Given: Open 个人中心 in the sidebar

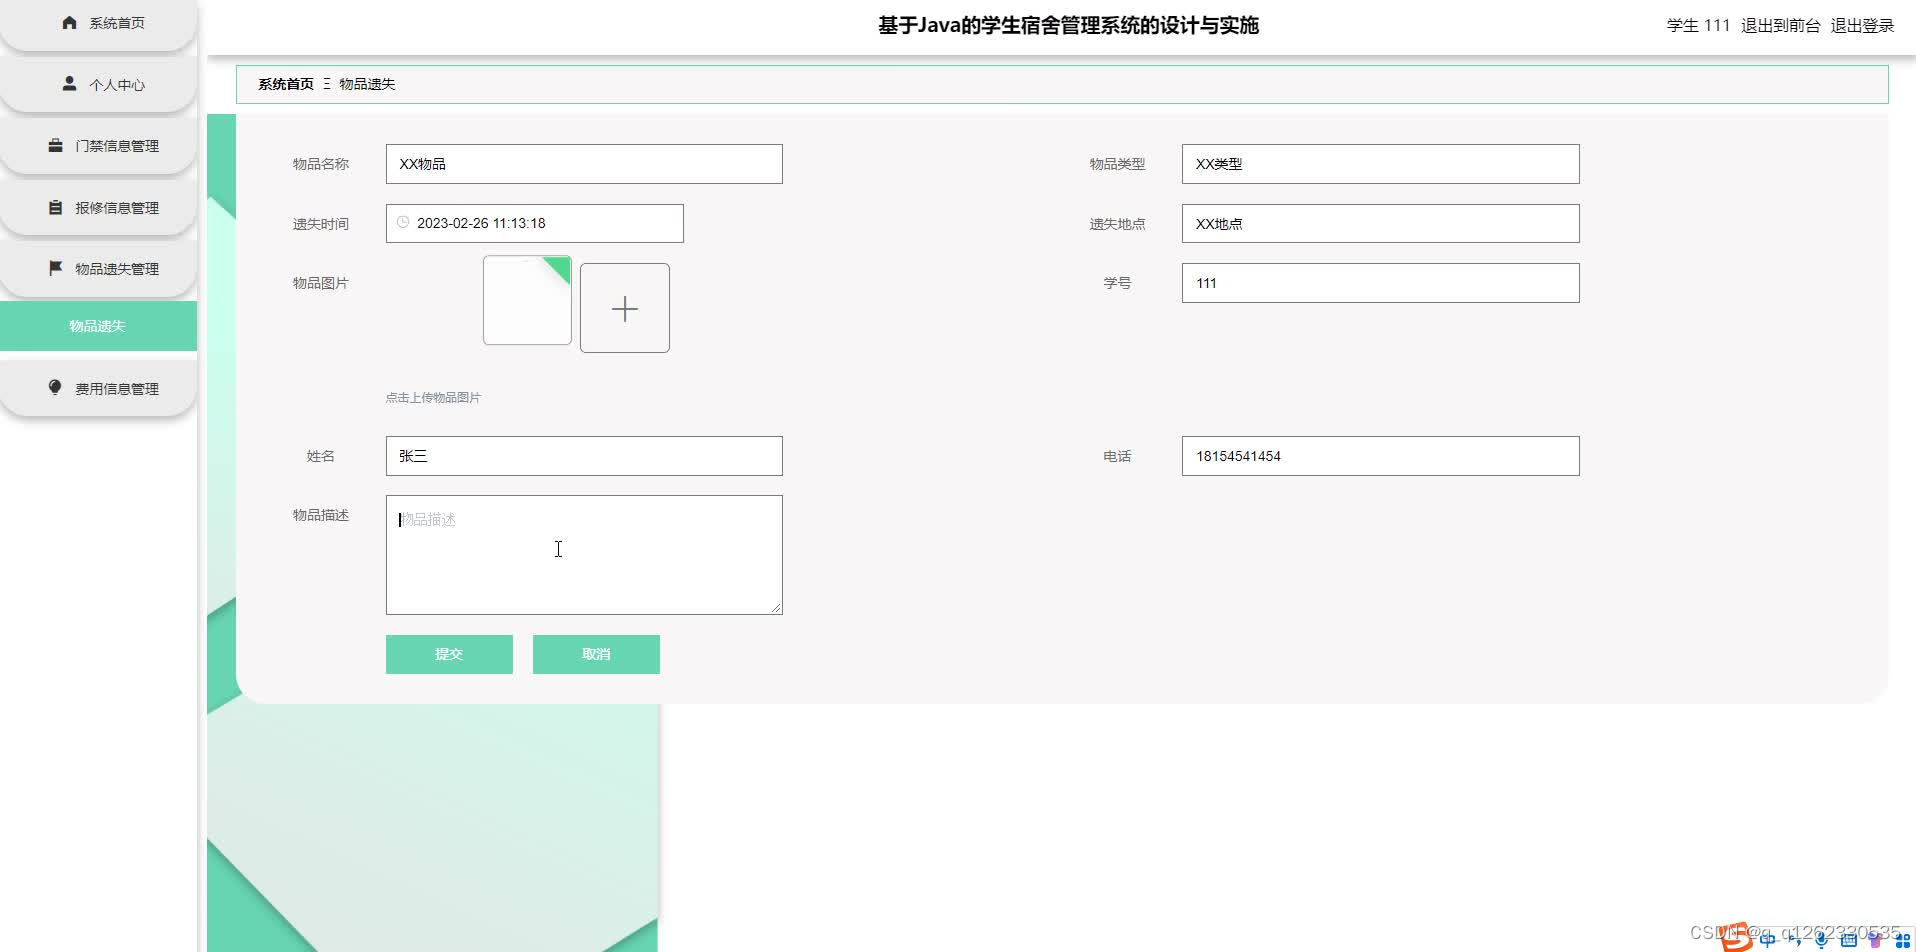Looking at the screenshot, I should [x=98, y=85].
